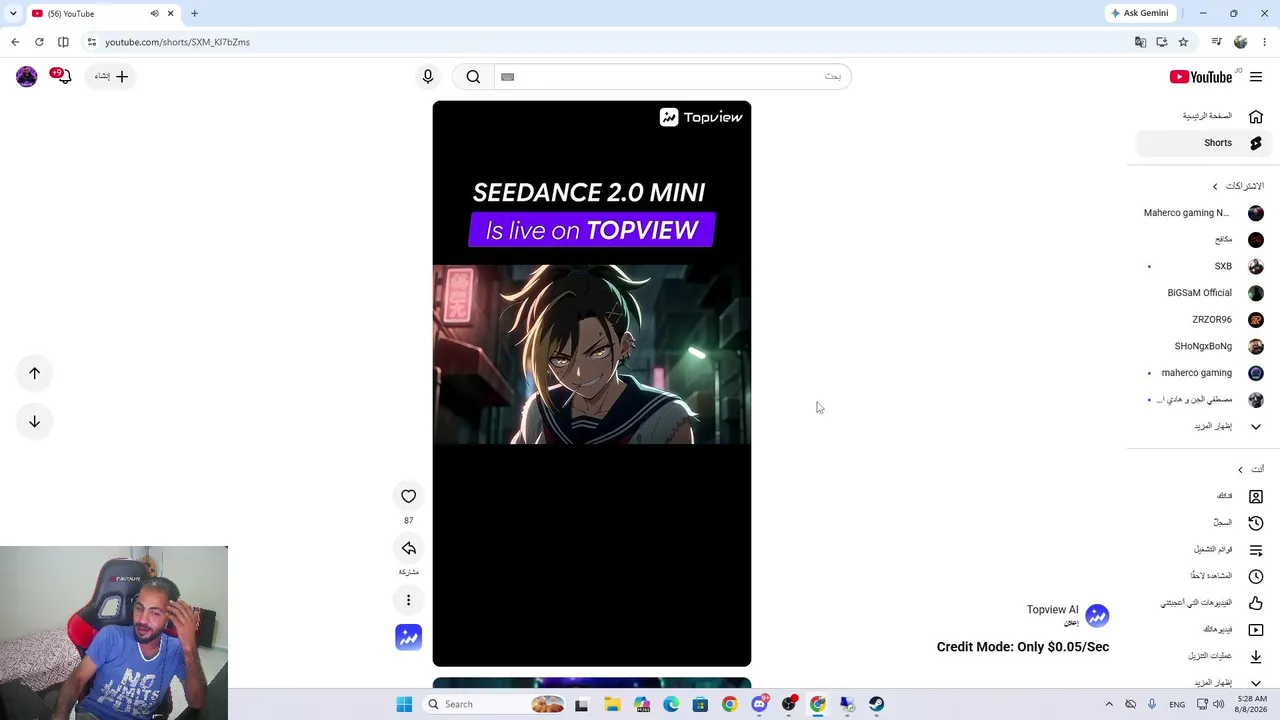Open Liked Videos in the sidebar

(x=1203, y=603)
